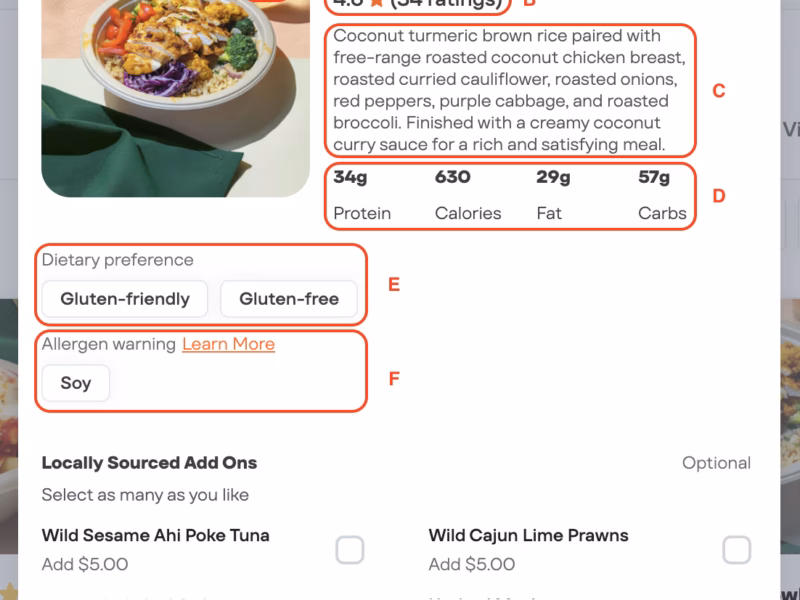Select the Gluten-free dietary chip
Screen dimensions: 800x600
(289, 299)
